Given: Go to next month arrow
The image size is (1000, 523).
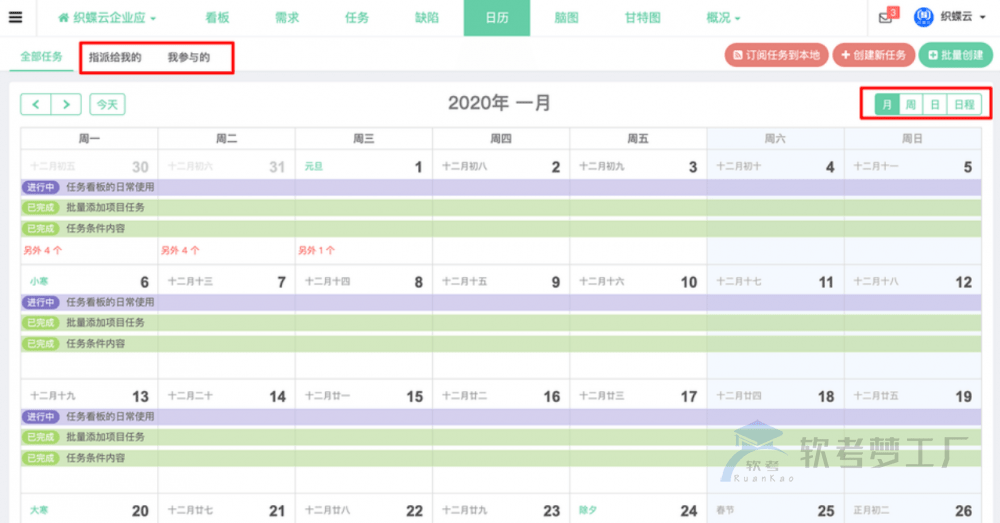Looking at the screenshot, I should pos(66,104).
